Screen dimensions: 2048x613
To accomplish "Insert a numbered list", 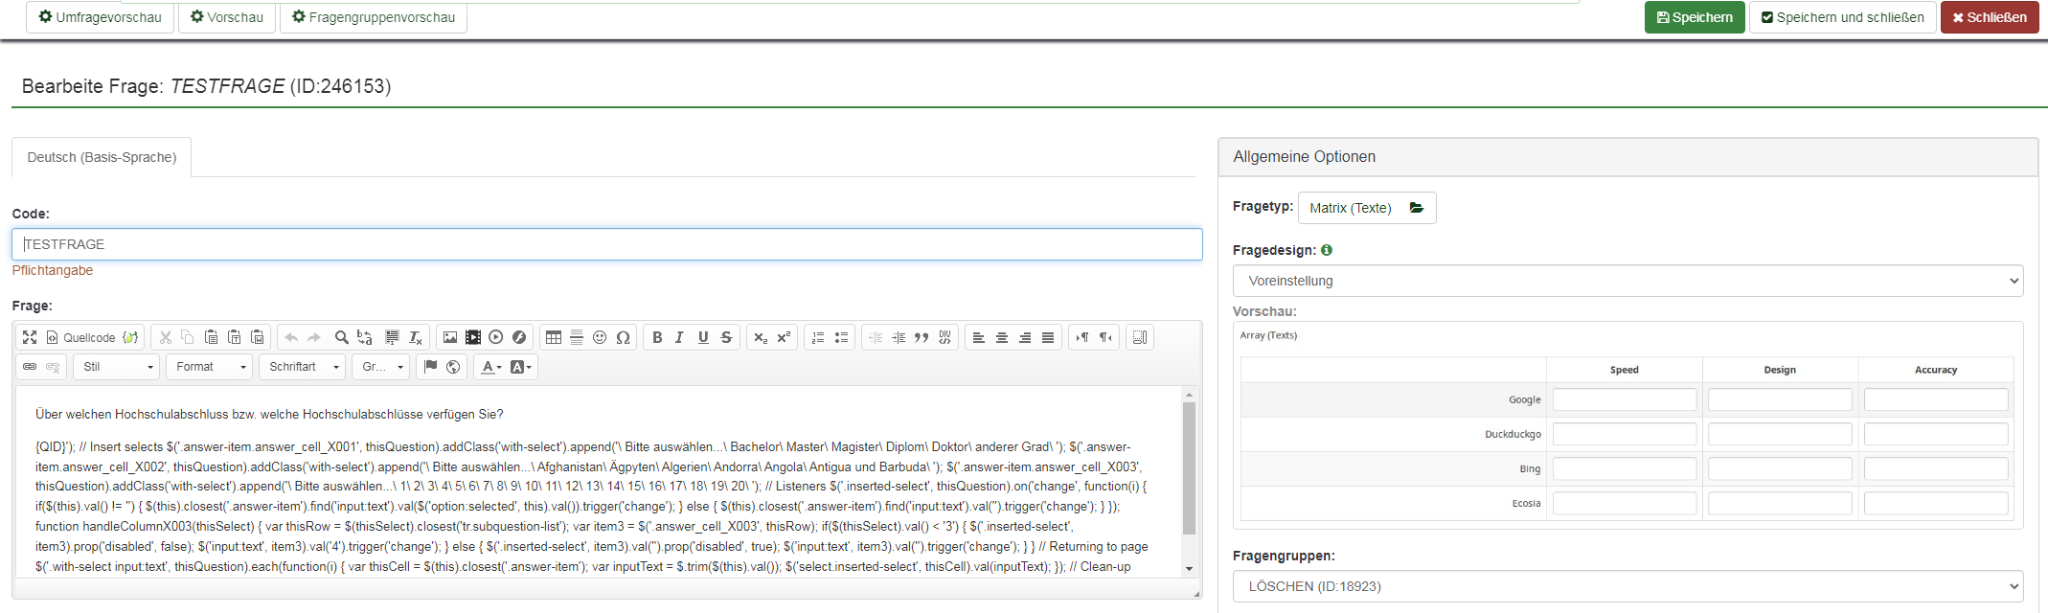I will click(x=818, y=338).
